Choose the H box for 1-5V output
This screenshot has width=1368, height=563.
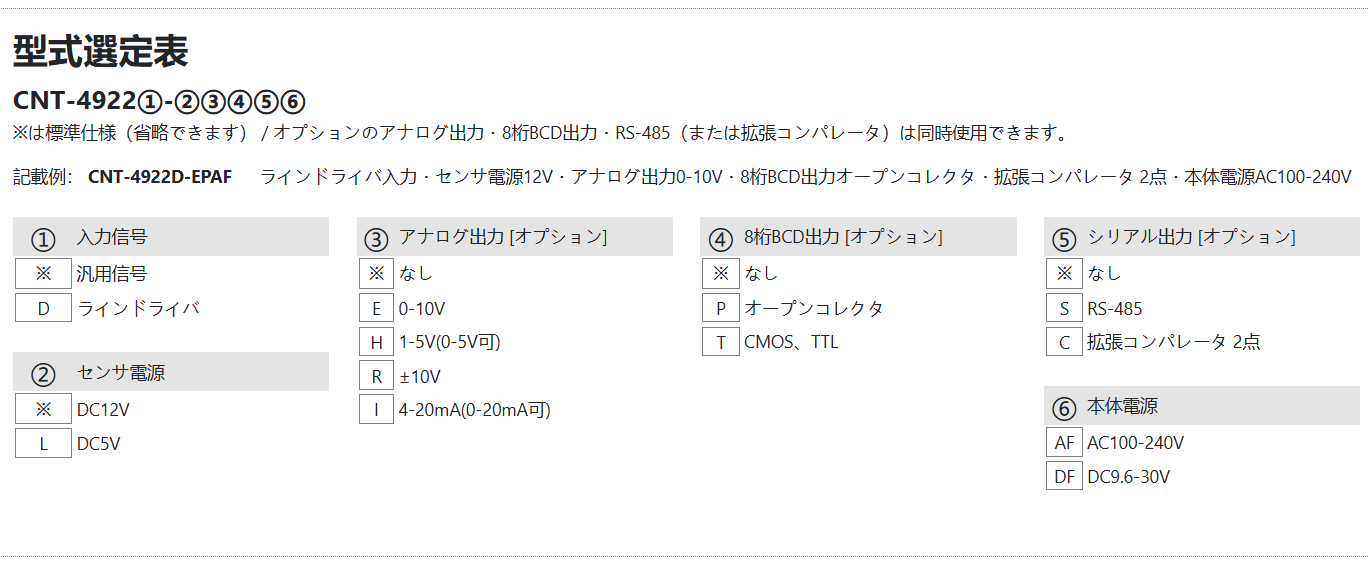tap(376, 342)
